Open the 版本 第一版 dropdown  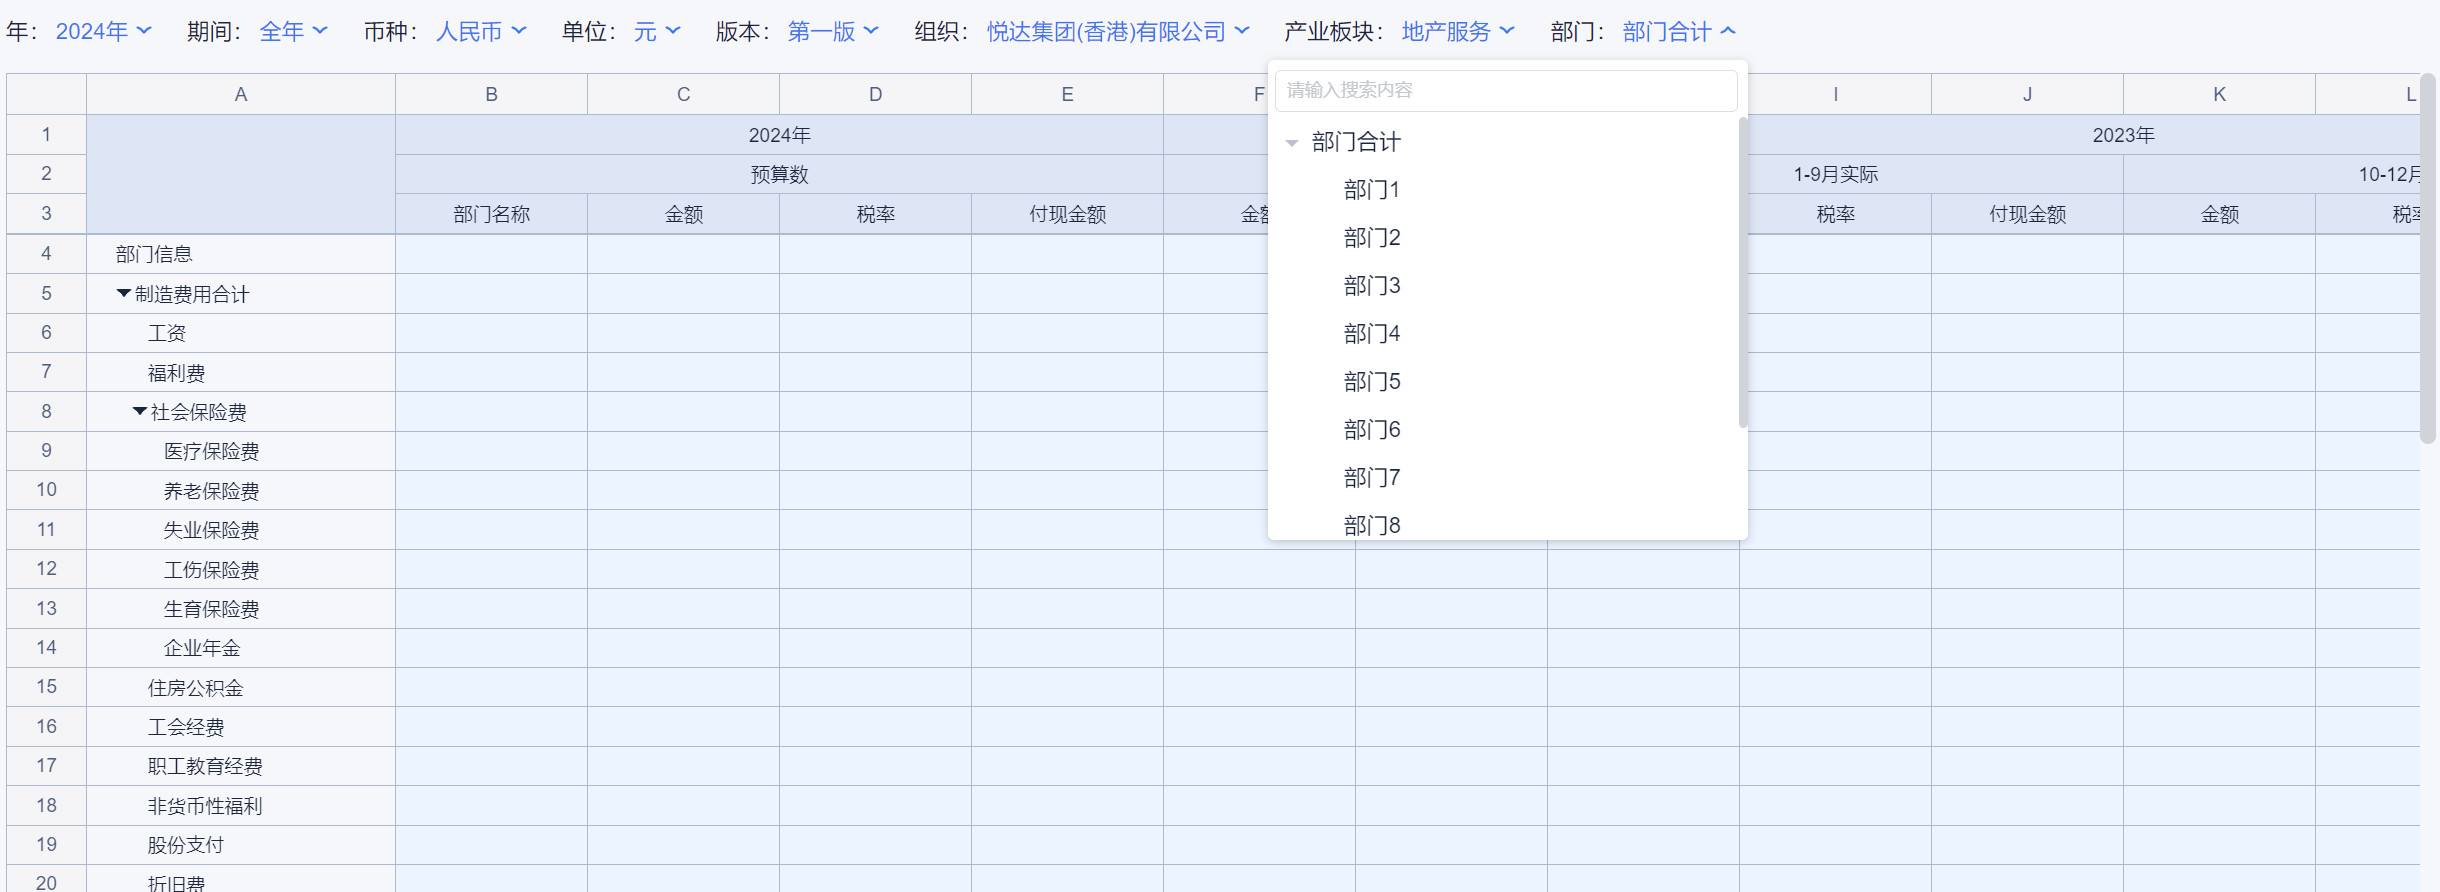click(833, 31)
